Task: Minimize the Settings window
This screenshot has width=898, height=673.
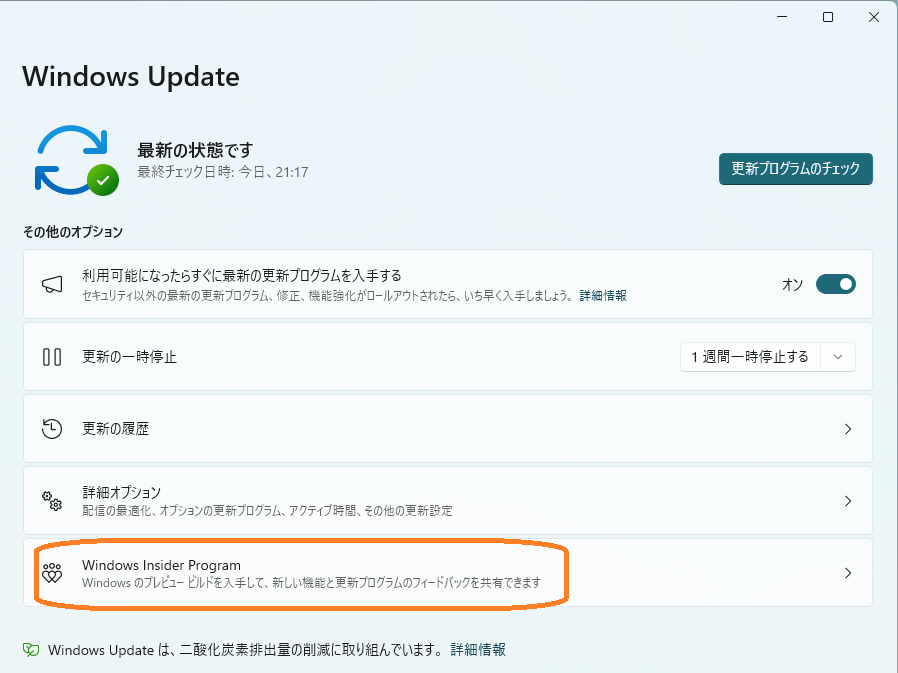Action: [782, 17]
